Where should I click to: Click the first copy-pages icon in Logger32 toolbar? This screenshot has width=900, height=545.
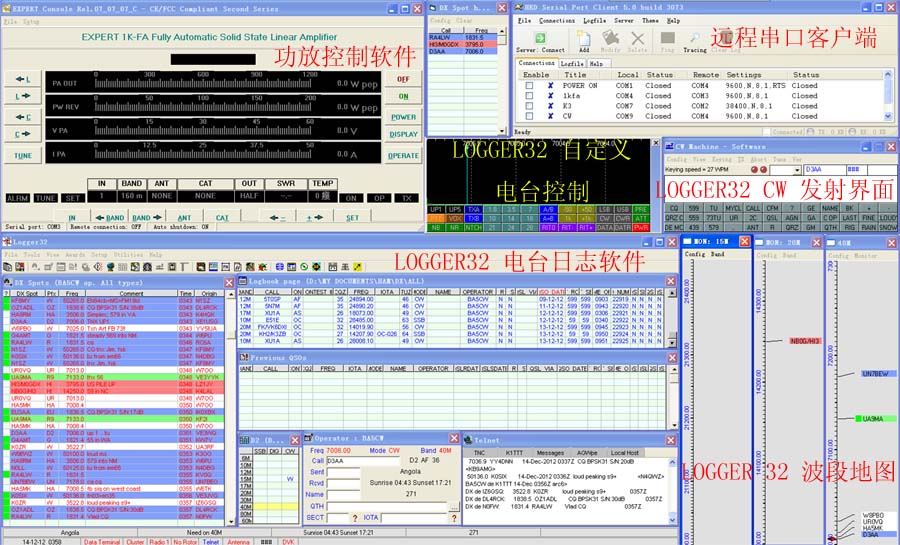(x=7, y=267)
